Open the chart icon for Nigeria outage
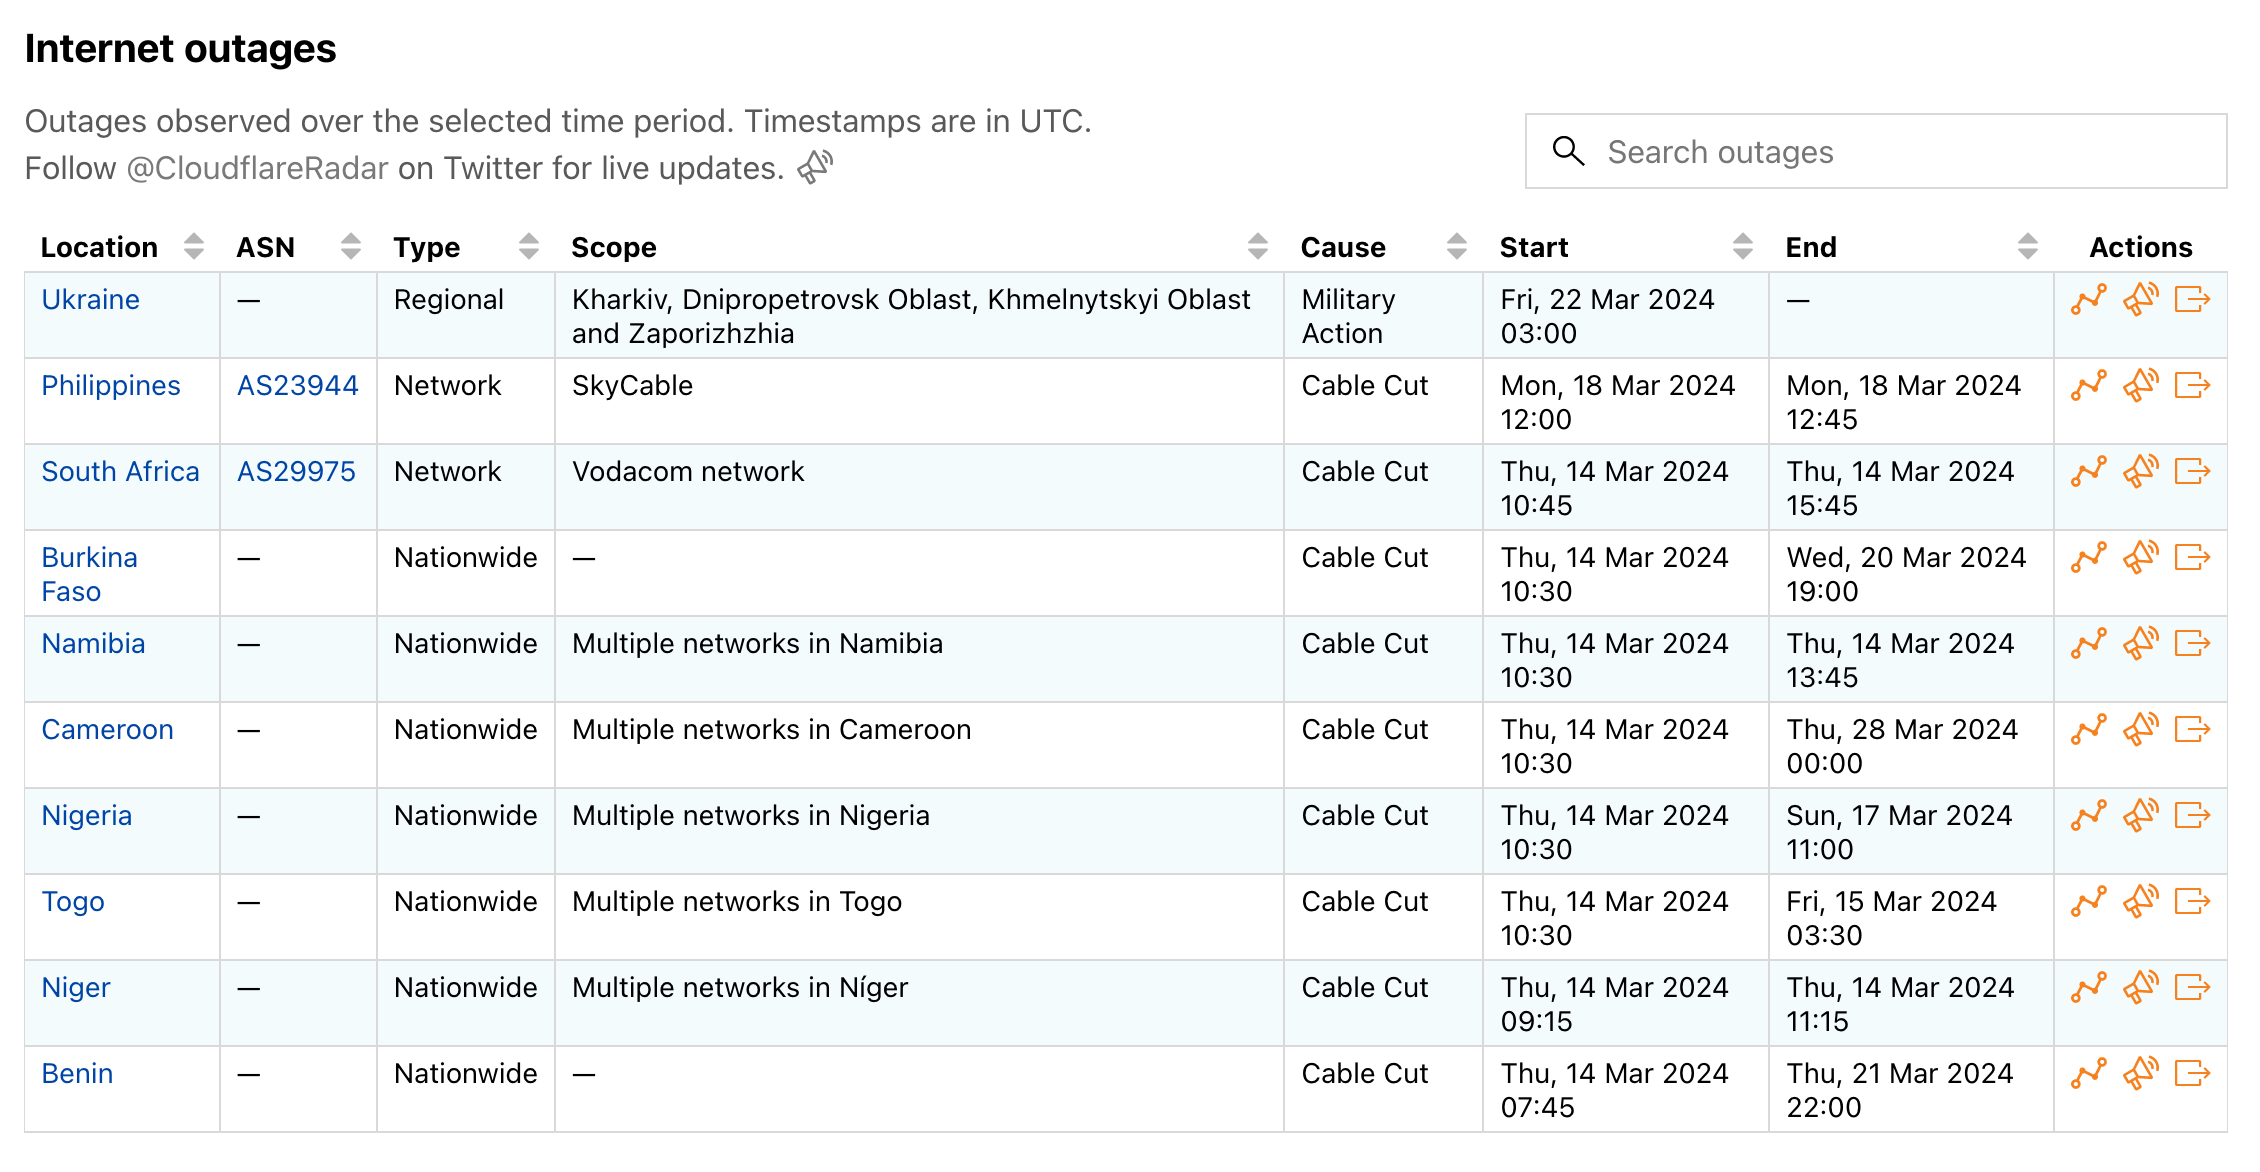 pyautogui.click(x=2088, y=815)
